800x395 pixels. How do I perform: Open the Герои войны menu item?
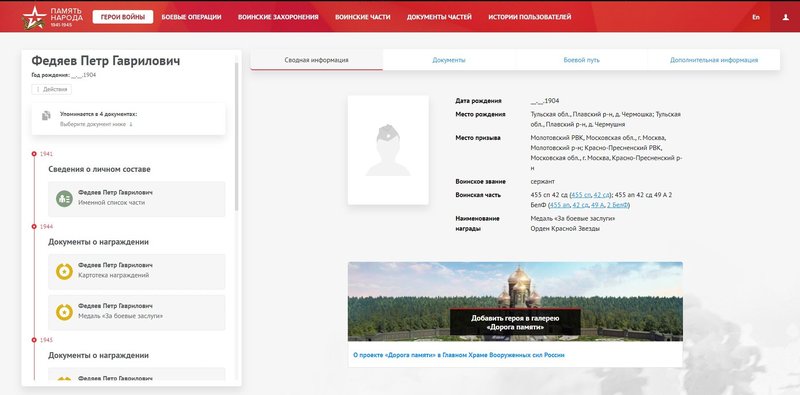click(123, 17)
